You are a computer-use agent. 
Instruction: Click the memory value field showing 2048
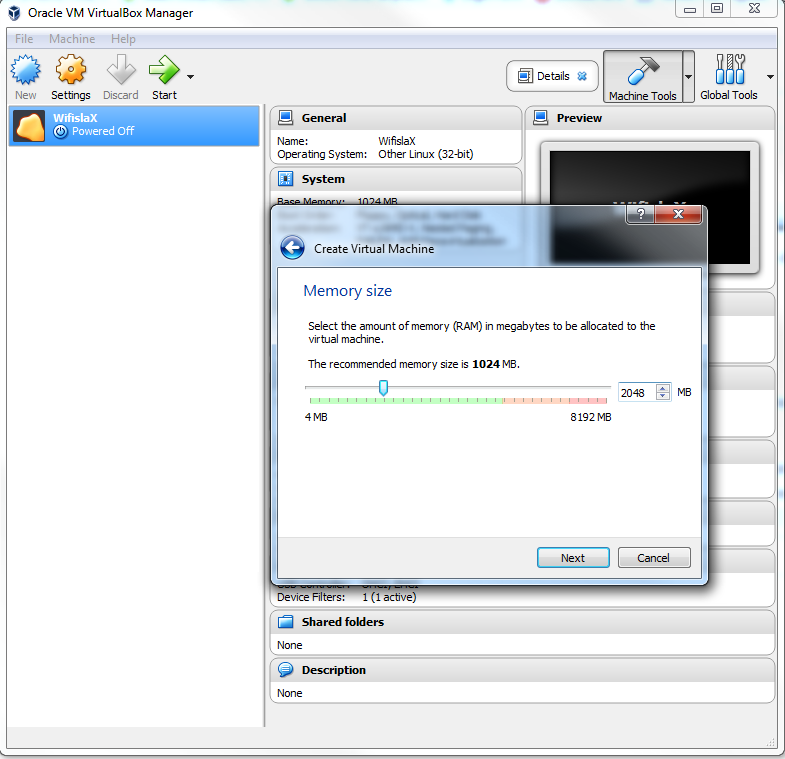(637, 393)
